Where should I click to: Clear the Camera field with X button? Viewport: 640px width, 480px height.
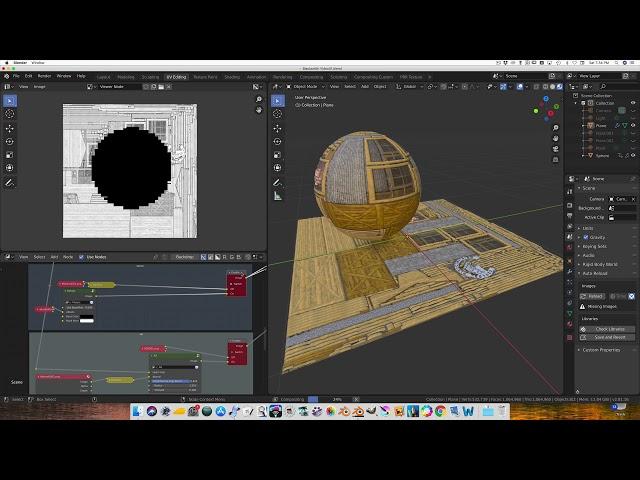(633, 199)
